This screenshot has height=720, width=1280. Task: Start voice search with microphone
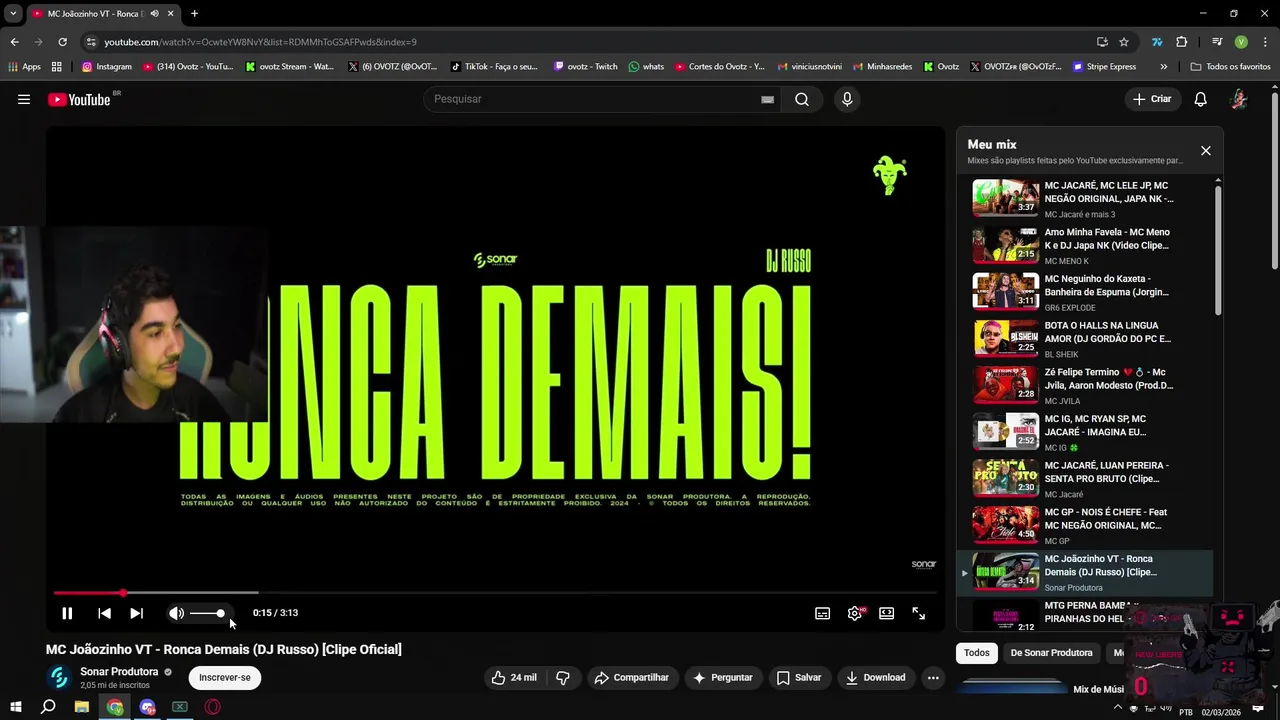click(x=847, y=99)
